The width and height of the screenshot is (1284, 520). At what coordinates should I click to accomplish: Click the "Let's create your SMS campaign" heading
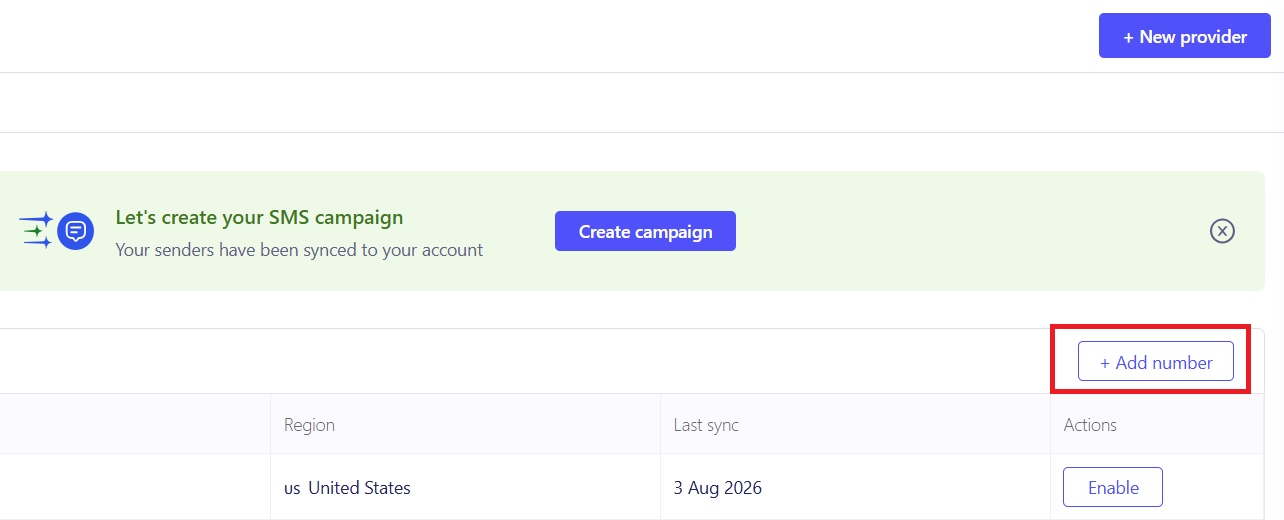coord(259,217)
